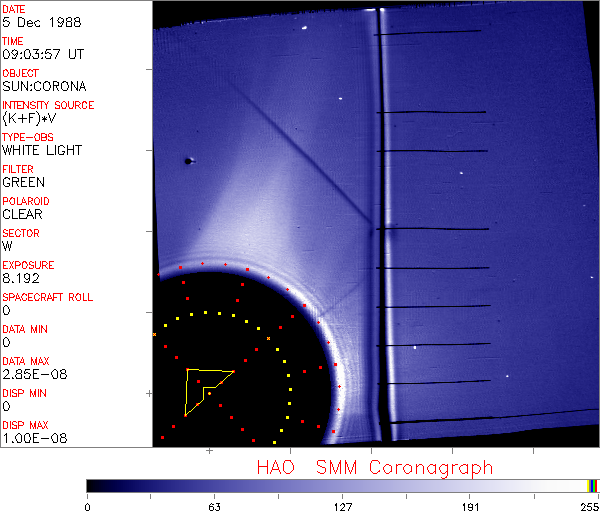Click the 191 tick label on color bar
The width and height of the screenshot is (600, 512).
(x=470, y=507)
